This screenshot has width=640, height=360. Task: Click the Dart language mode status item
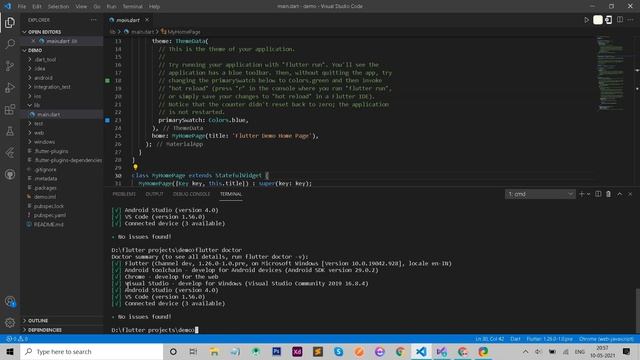pyautogui.click(x=516, y=339)
